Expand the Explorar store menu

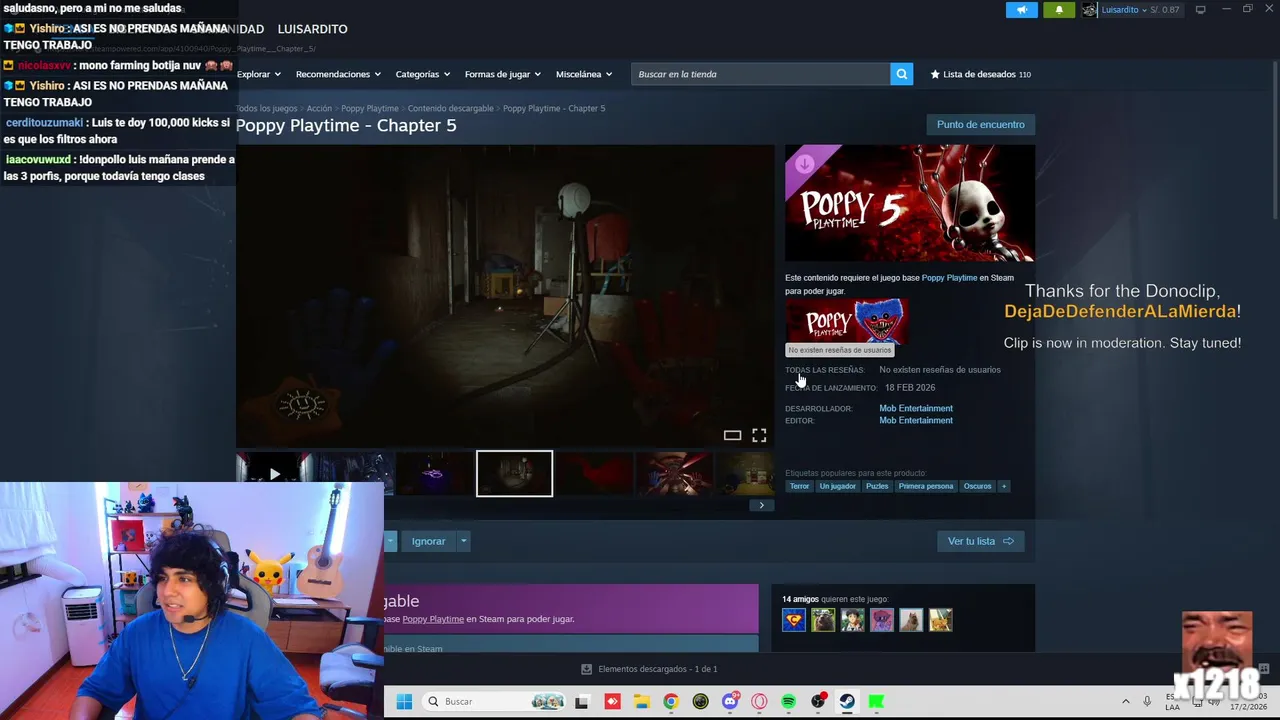258,74
